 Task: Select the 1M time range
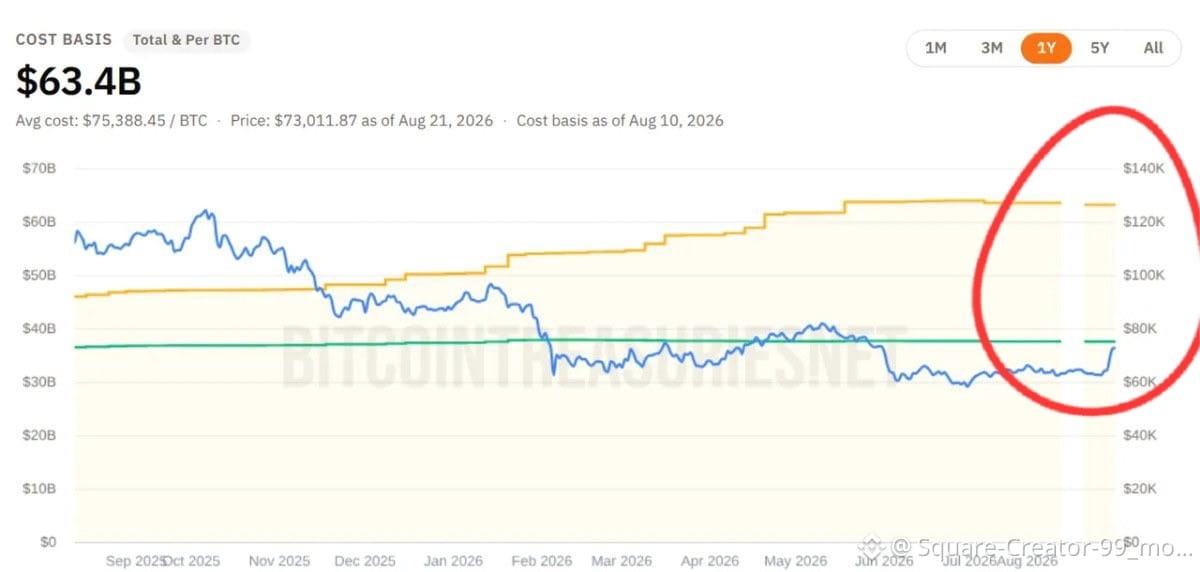pyautogui.click(x=936, y=48)
